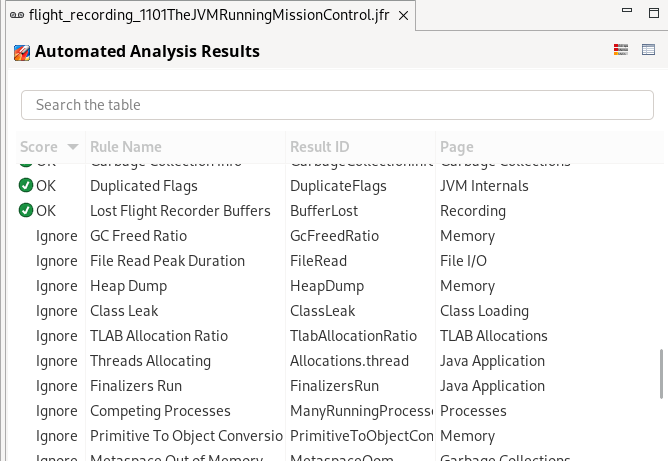Select the Heap Dump rule row
The height and width of the screenshot is (461, 668).
[128, 285]
